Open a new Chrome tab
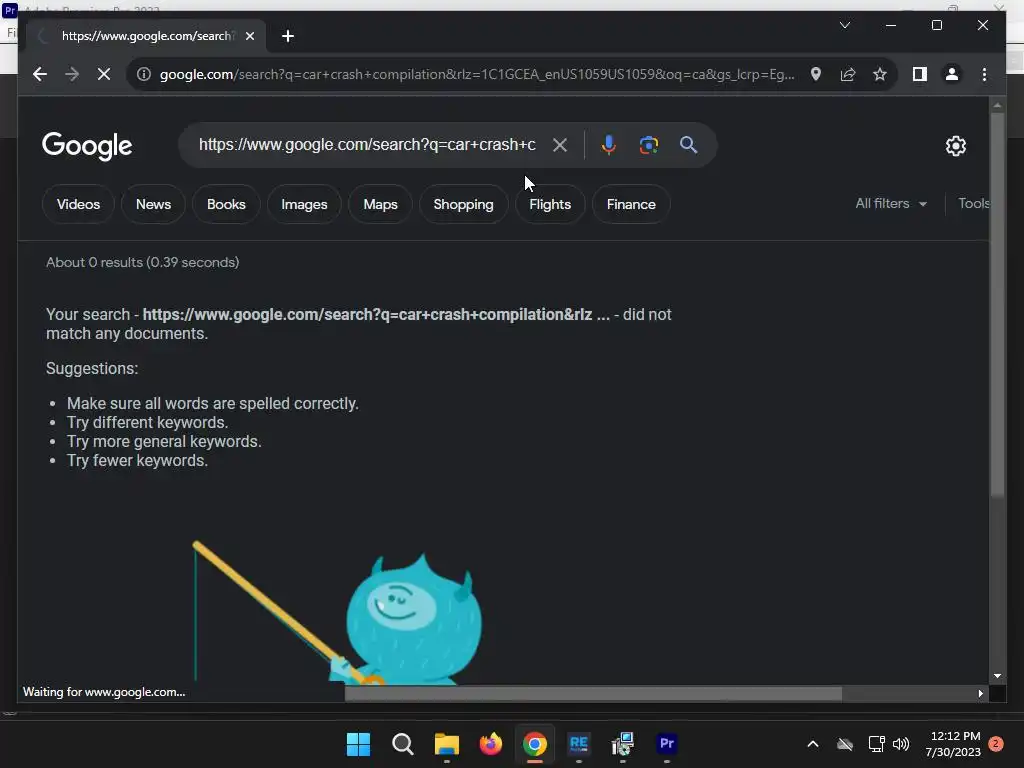The image size is (1024, 768). (x=287, y=36)
